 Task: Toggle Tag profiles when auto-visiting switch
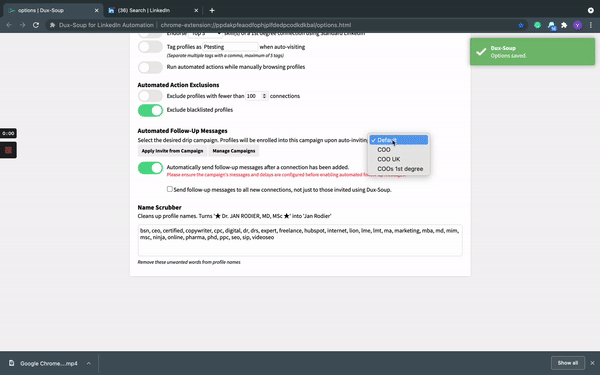point(150,47)
